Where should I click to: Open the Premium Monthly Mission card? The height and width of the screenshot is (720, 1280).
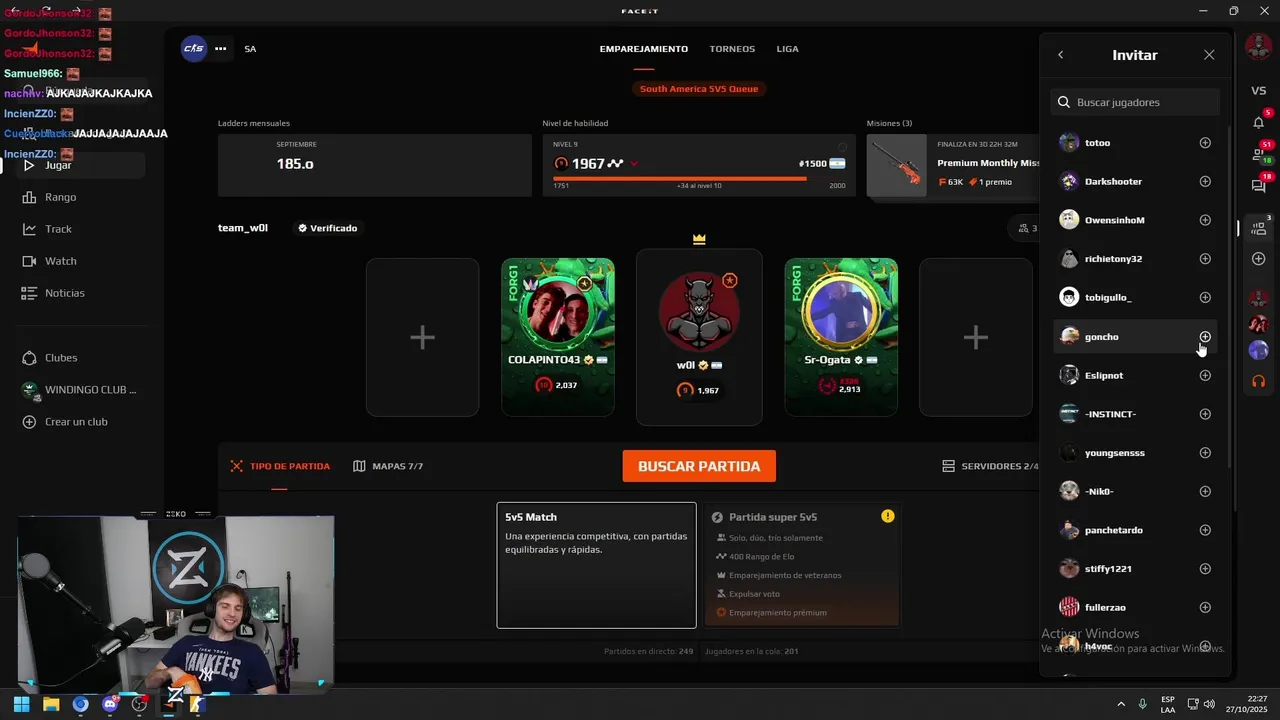point(953,165)
